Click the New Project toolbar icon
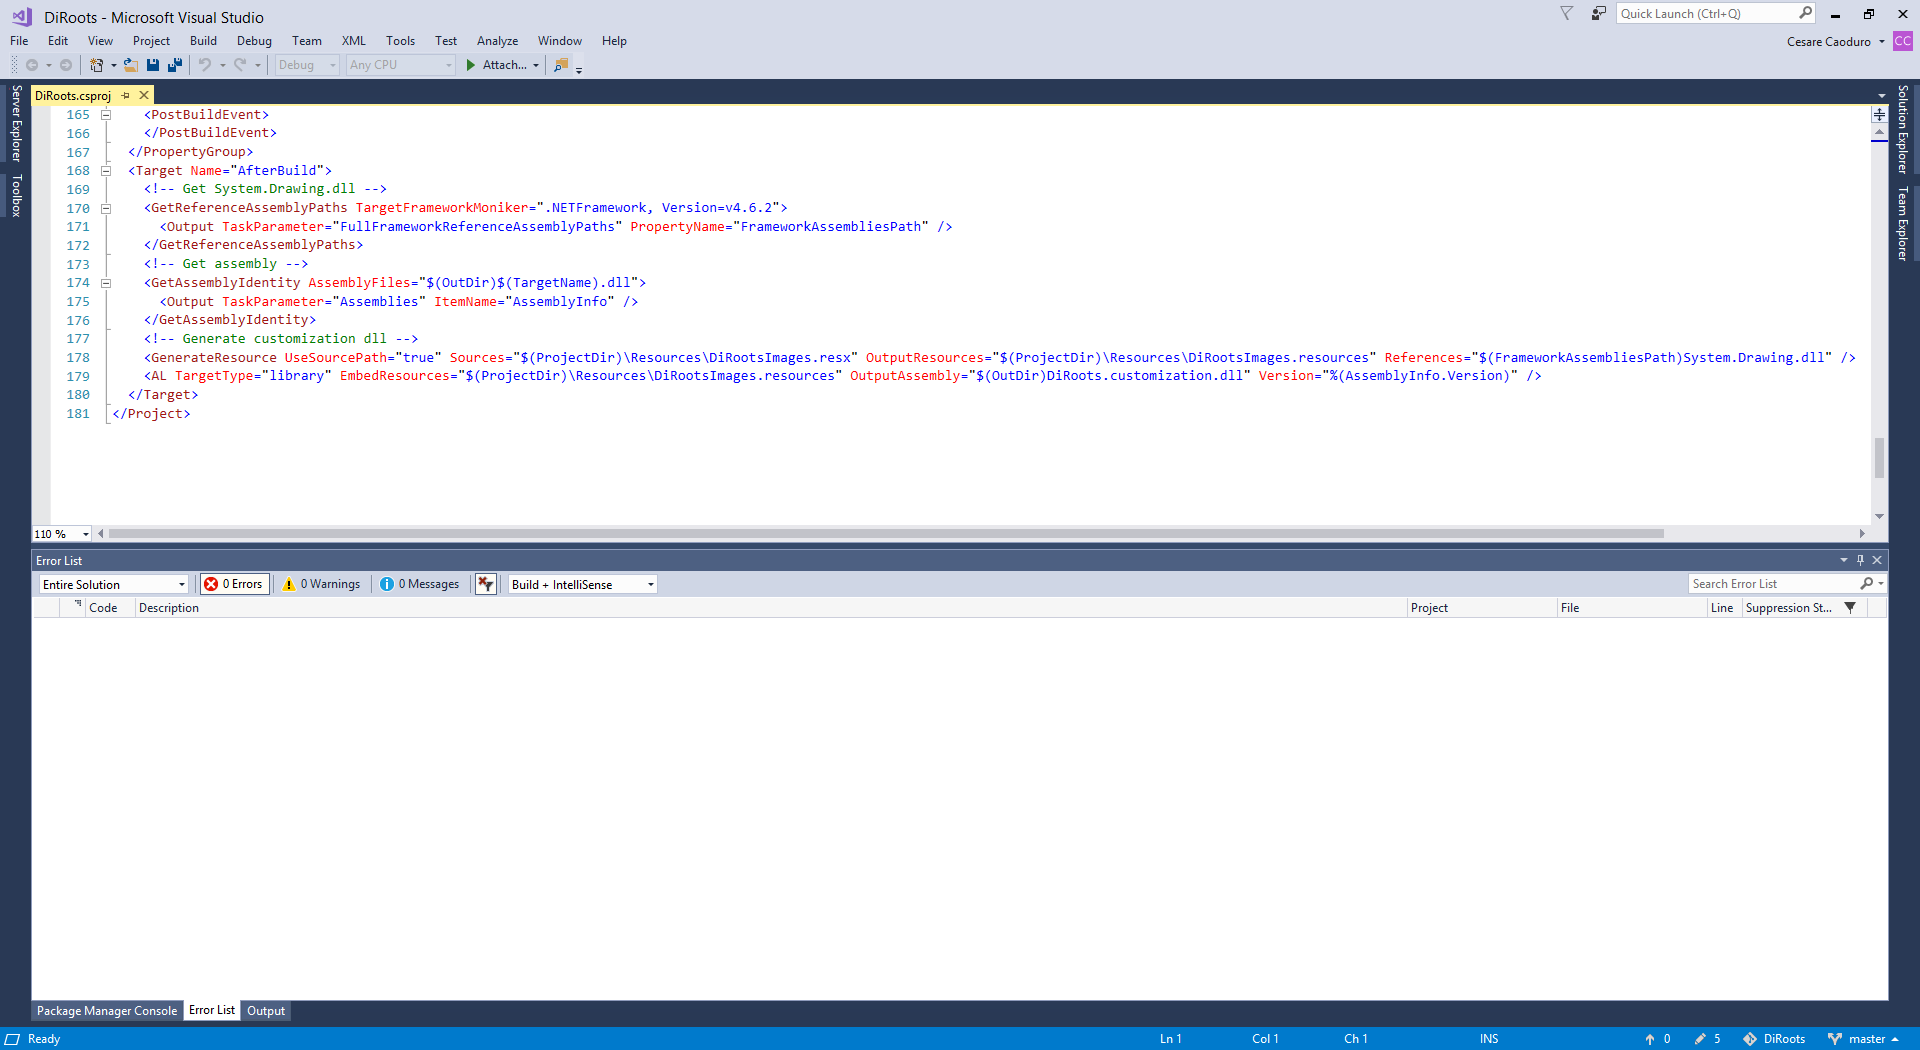 96,65
